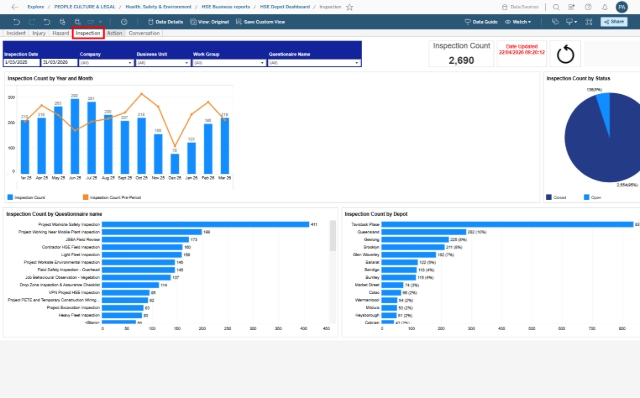Open the PA user avatar menu
The height and width of the screenshot is (398, 640).
[622, 7]
